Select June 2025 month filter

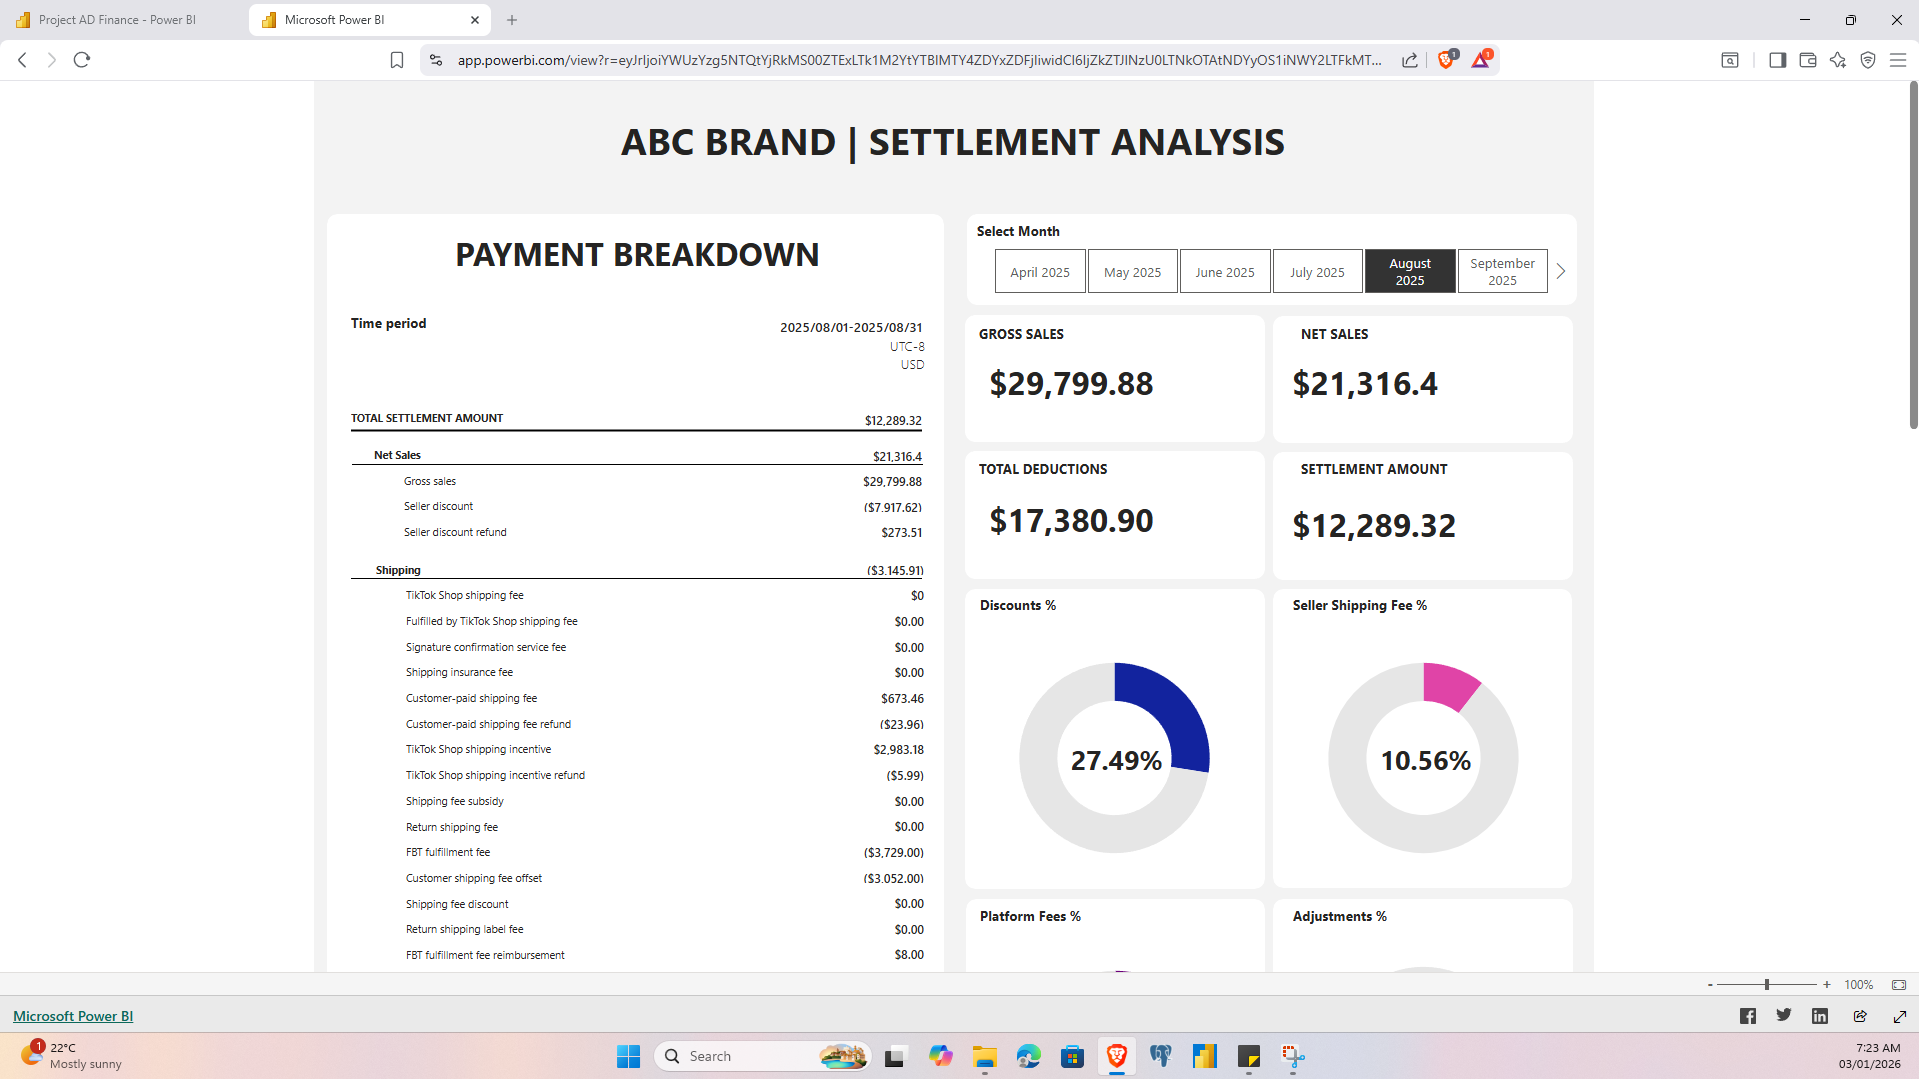pyautogui.click(x=1224, y=272)
